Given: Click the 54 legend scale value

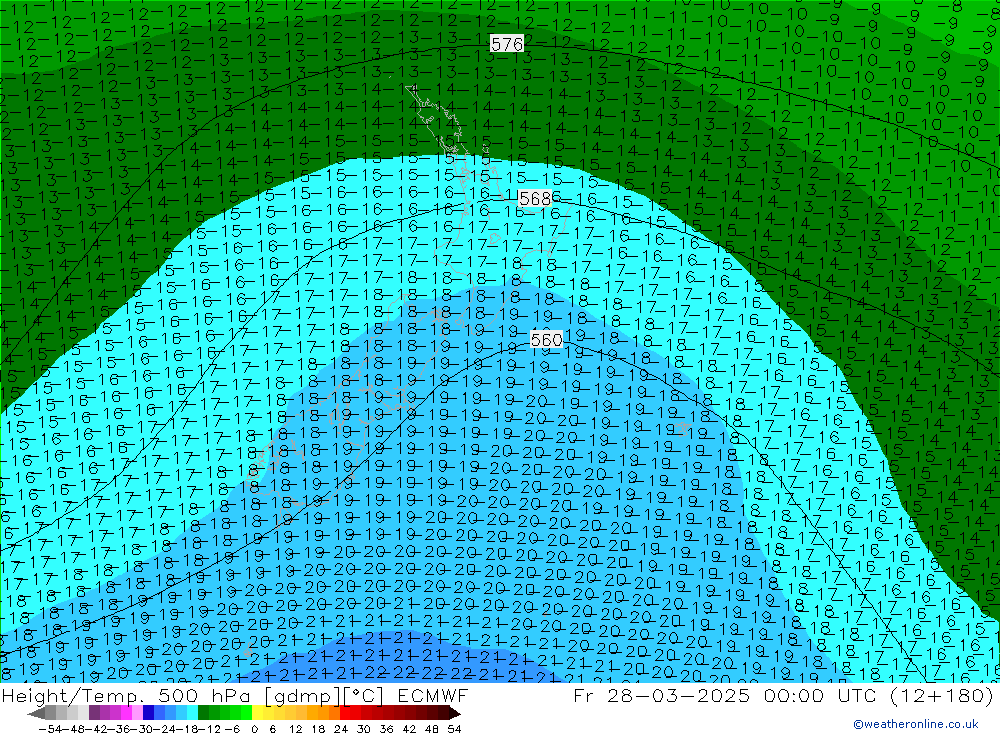Looking at the screenshot, I should point(454,729).
